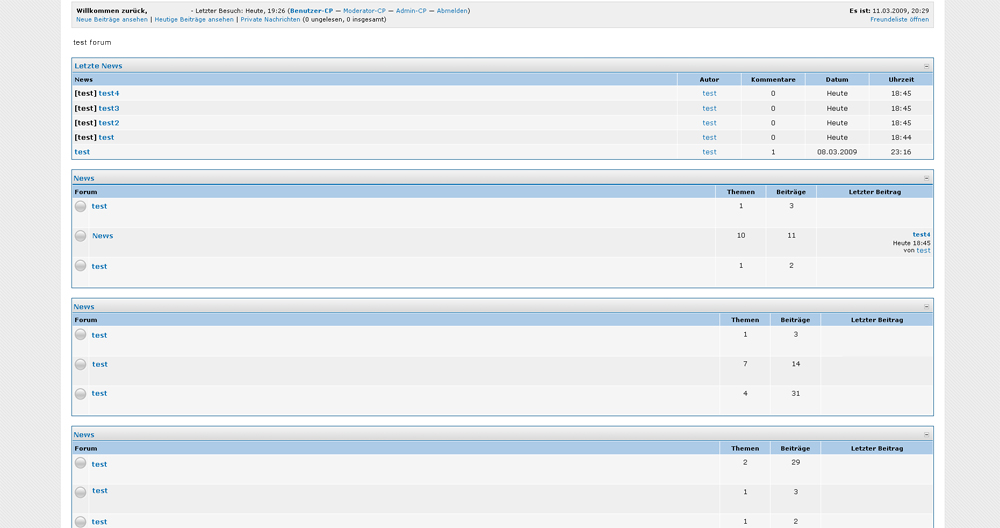
Task: Open last post test4 in Letzter Beitrag column
Action: pos(921,234)
